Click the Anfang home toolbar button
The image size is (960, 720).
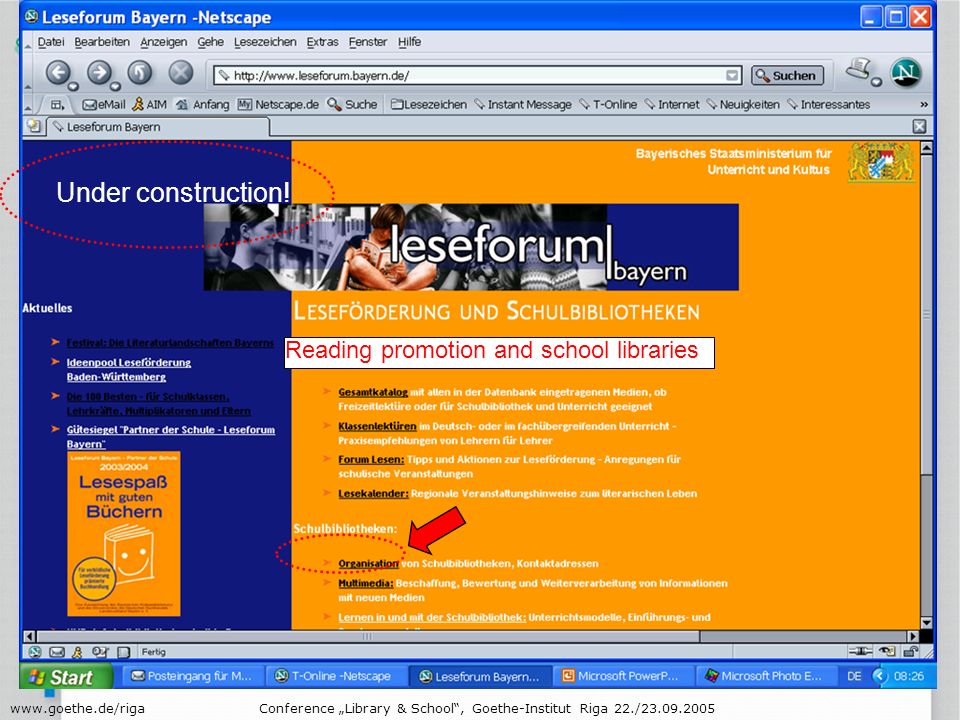[x=203, y=105]
